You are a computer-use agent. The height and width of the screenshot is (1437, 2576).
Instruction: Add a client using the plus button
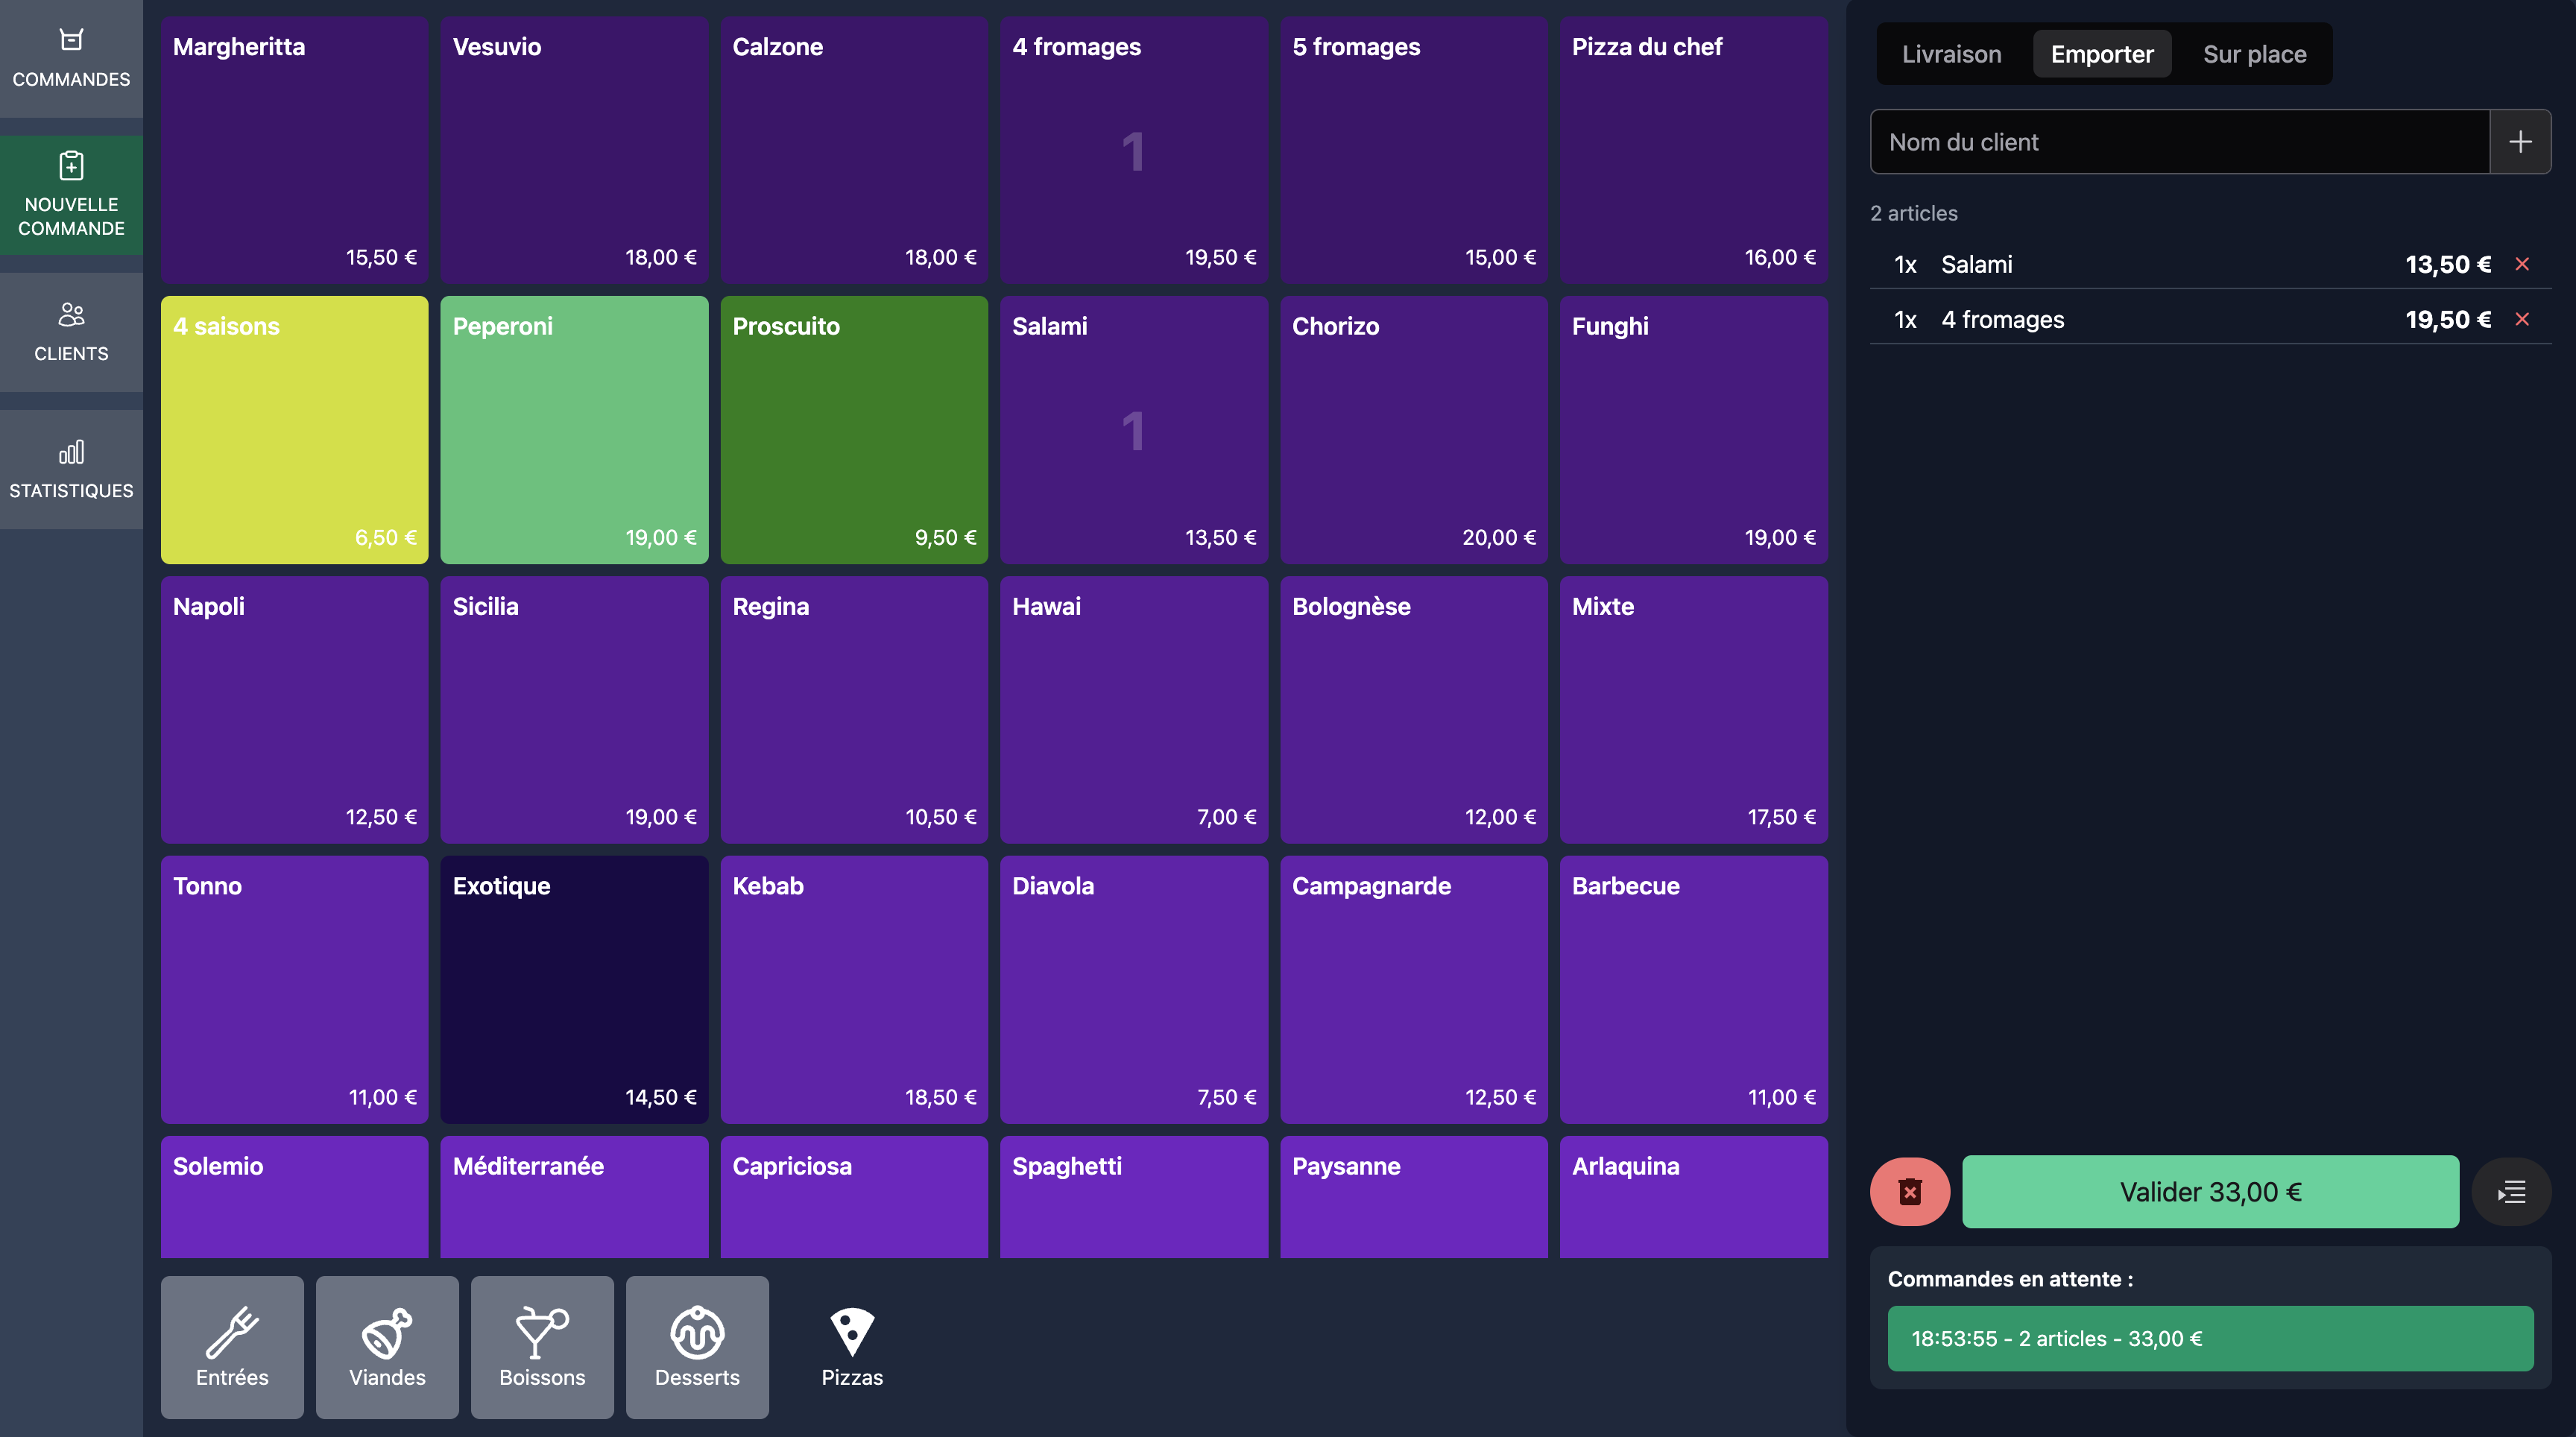[x=2521, y=141]
